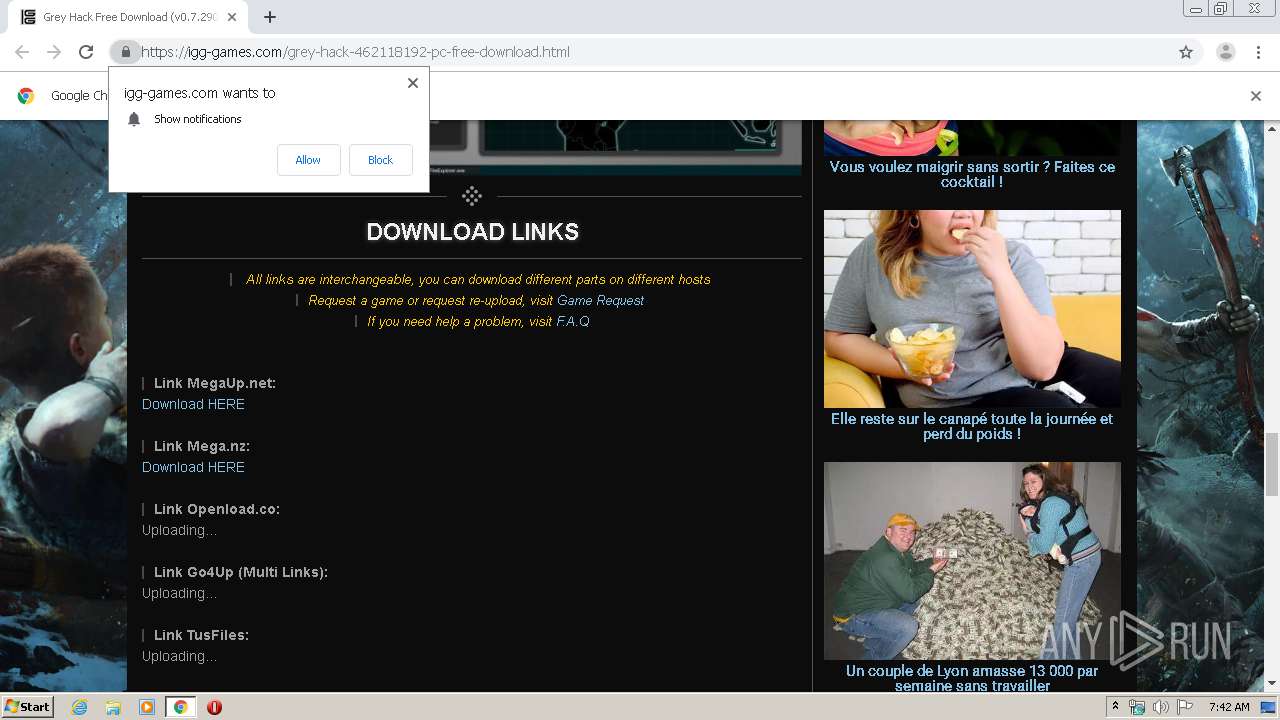
Task: Click the scrollbar up arrow
Action: [1272, 128]
